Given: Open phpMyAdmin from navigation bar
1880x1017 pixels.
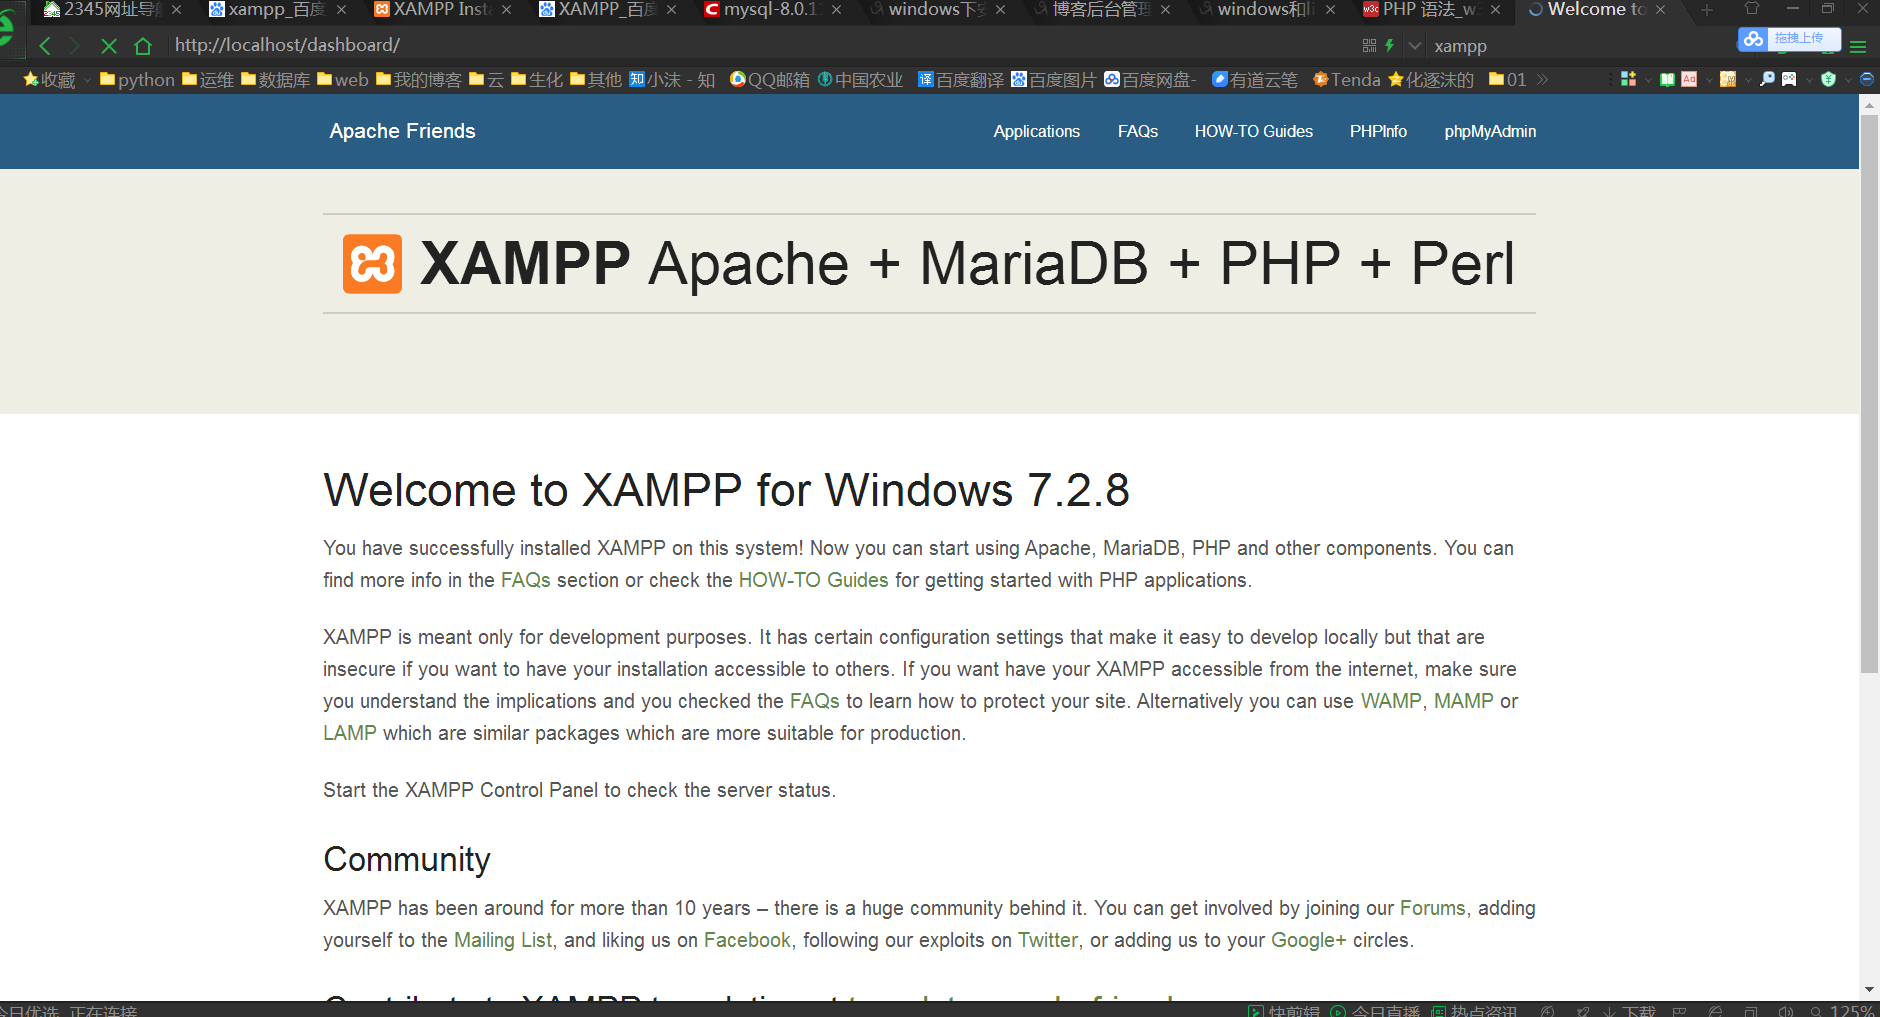Looking at the screenshot, I should (1490, 131).
